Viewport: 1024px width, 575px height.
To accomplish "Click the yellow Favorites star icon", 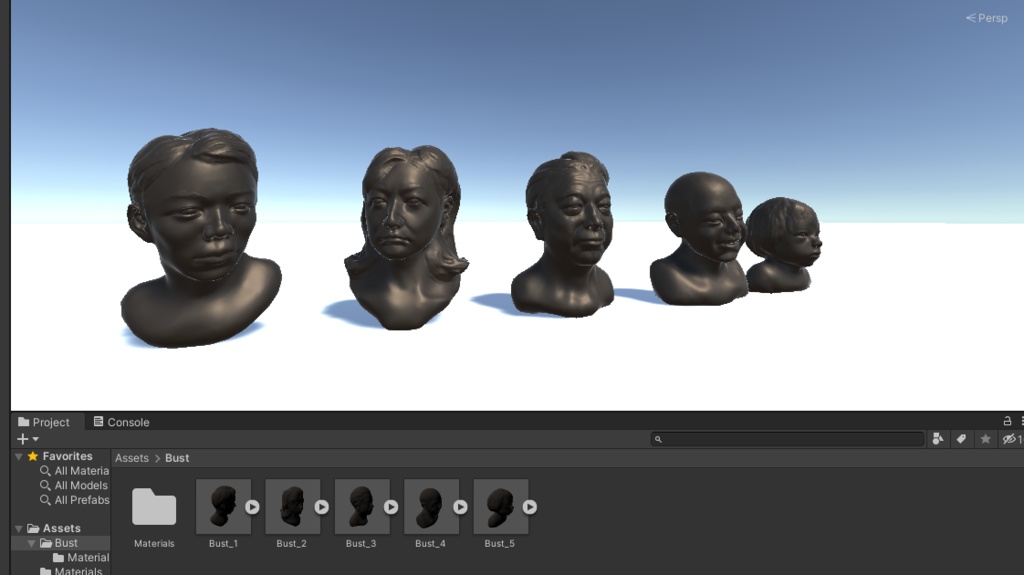I will [x=33, y=456].
